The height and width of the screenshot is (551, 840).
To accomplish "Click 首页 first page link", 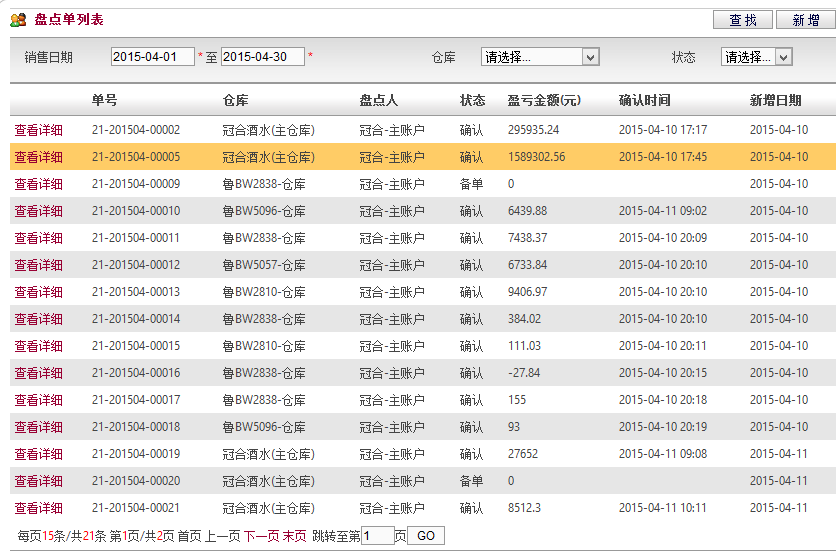I will coord(189,536).
